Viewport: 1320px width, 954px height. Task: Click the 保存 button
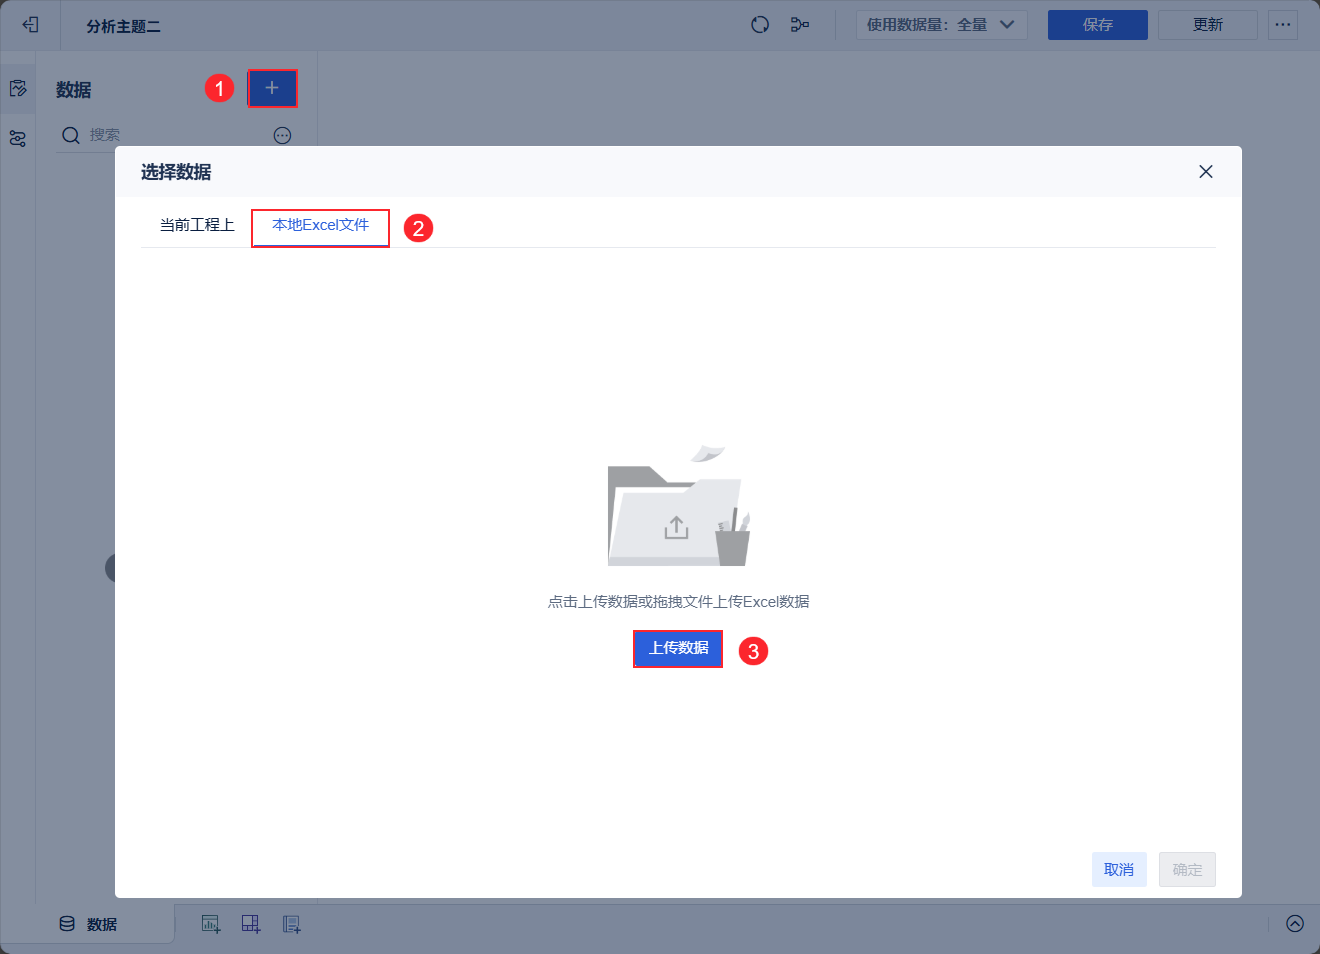1097,25
